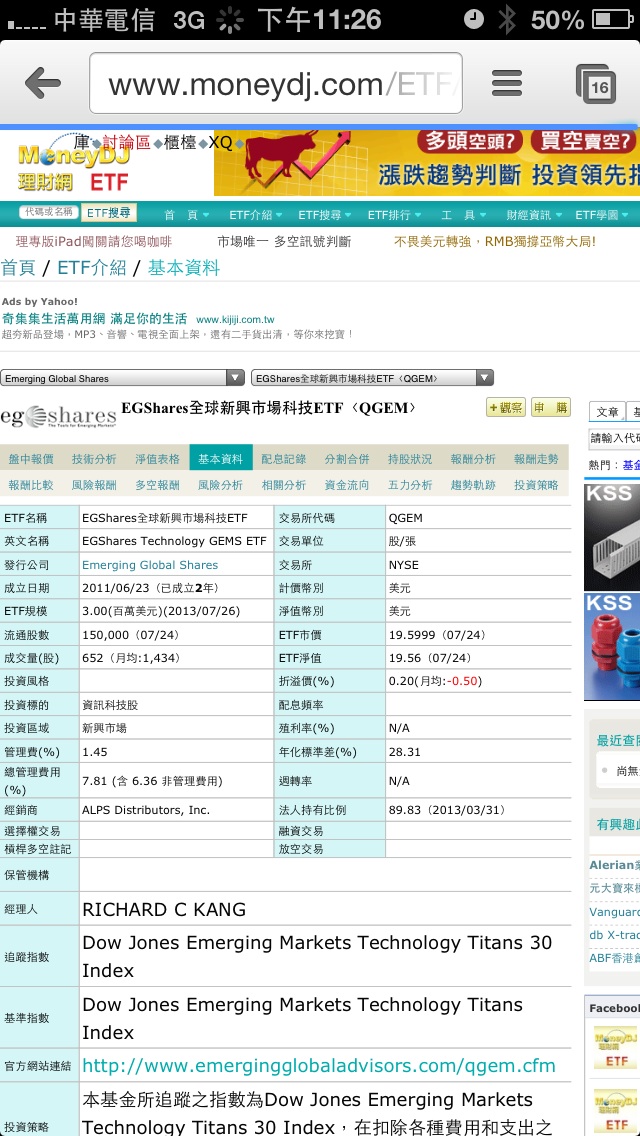Switch to the 配息記錄 tab
Image resolution: width=640 pixels, height=1136 pixels.
pyautogui.click(x=284, y=459)
